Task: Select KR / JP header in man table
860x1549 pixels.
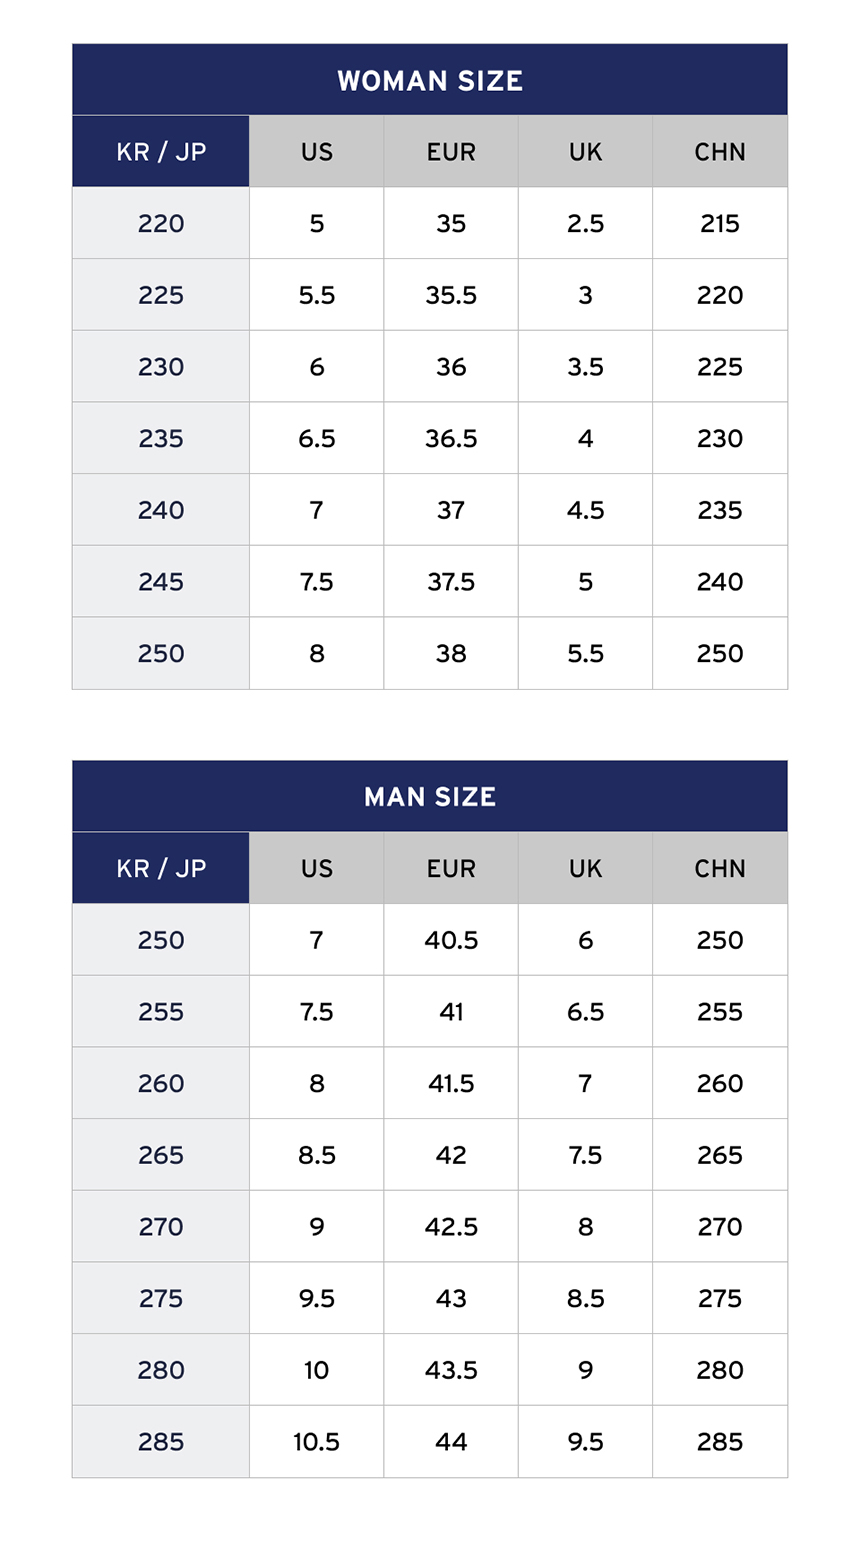Action: [x=161, y=868]
